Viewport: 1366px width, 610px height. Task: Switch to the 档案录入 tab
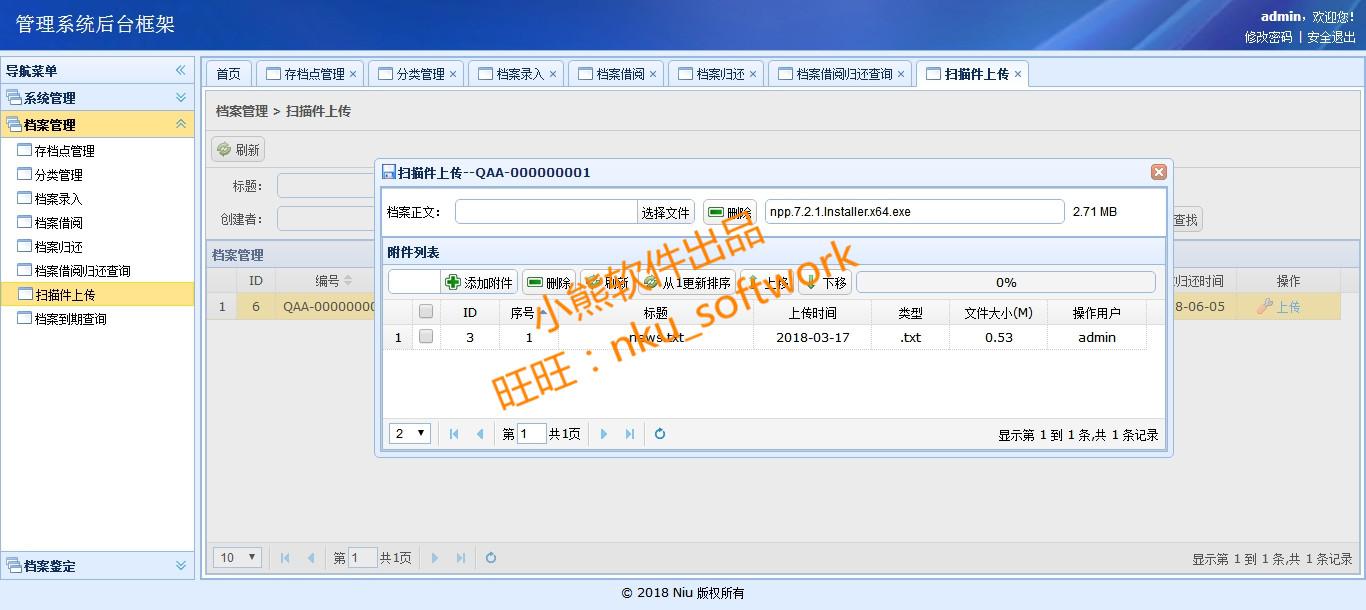pos(516,74)
